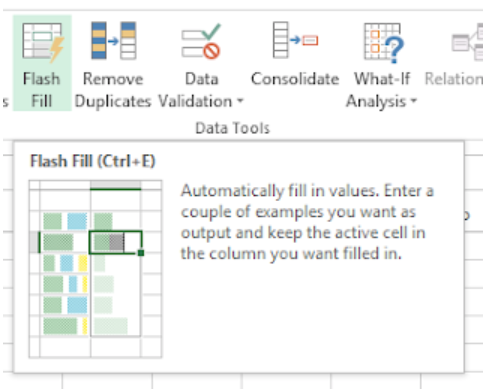
Task: Click the 'Data Tools' group label
Action: pyautogui.click(x=232, y=128)
